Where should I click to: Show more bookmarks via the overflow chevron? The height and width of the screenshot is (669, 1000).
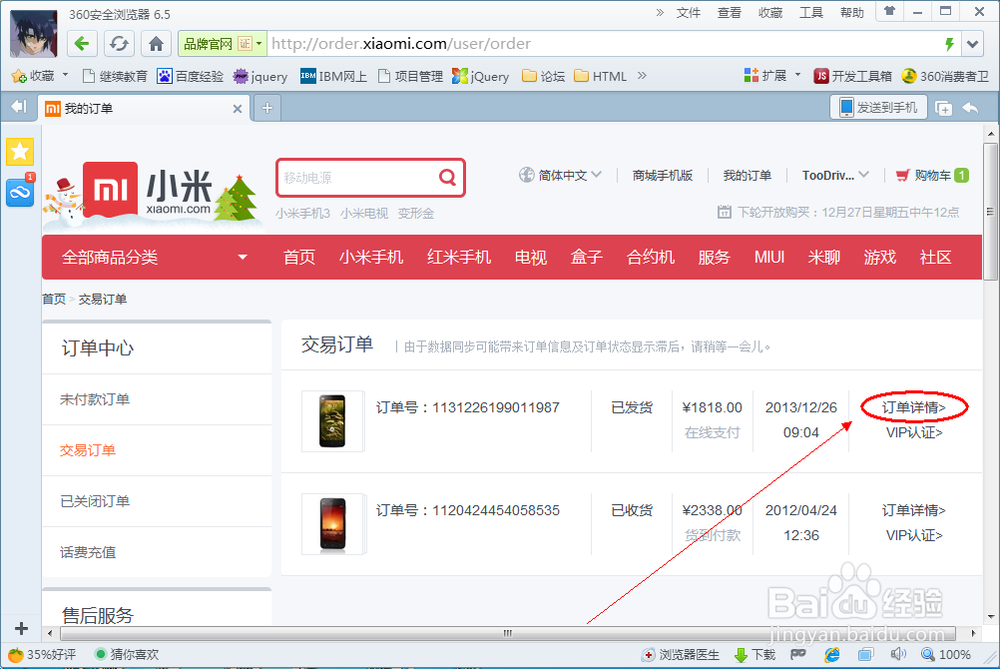tap(642, 76)
